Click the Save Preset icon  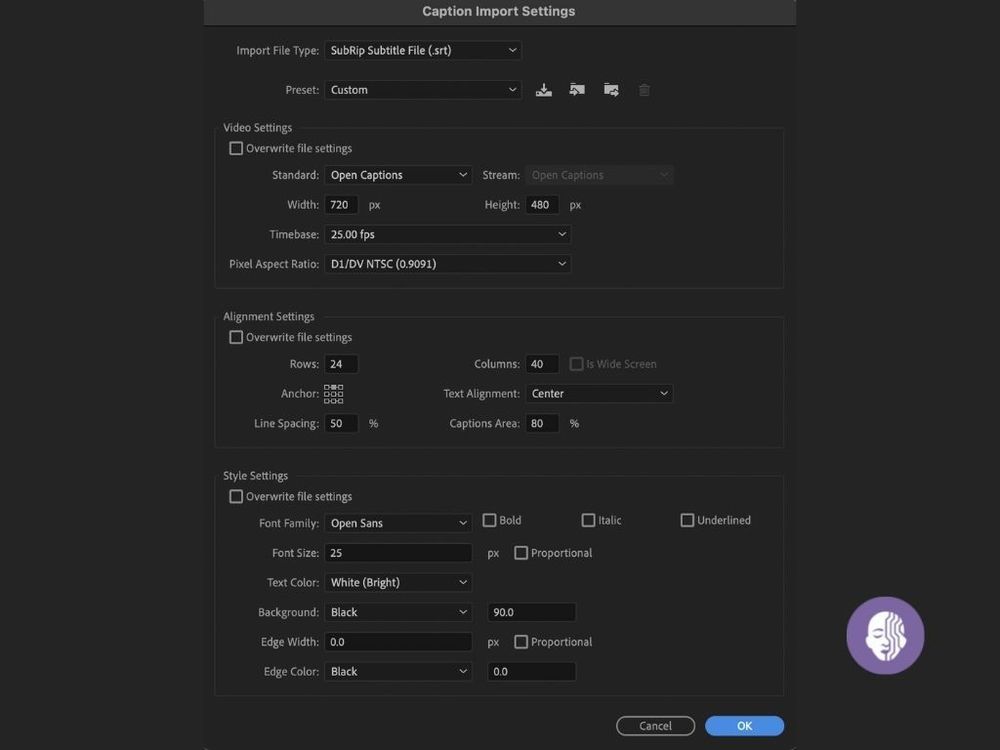pyautogui.click(x=543, y=90)
